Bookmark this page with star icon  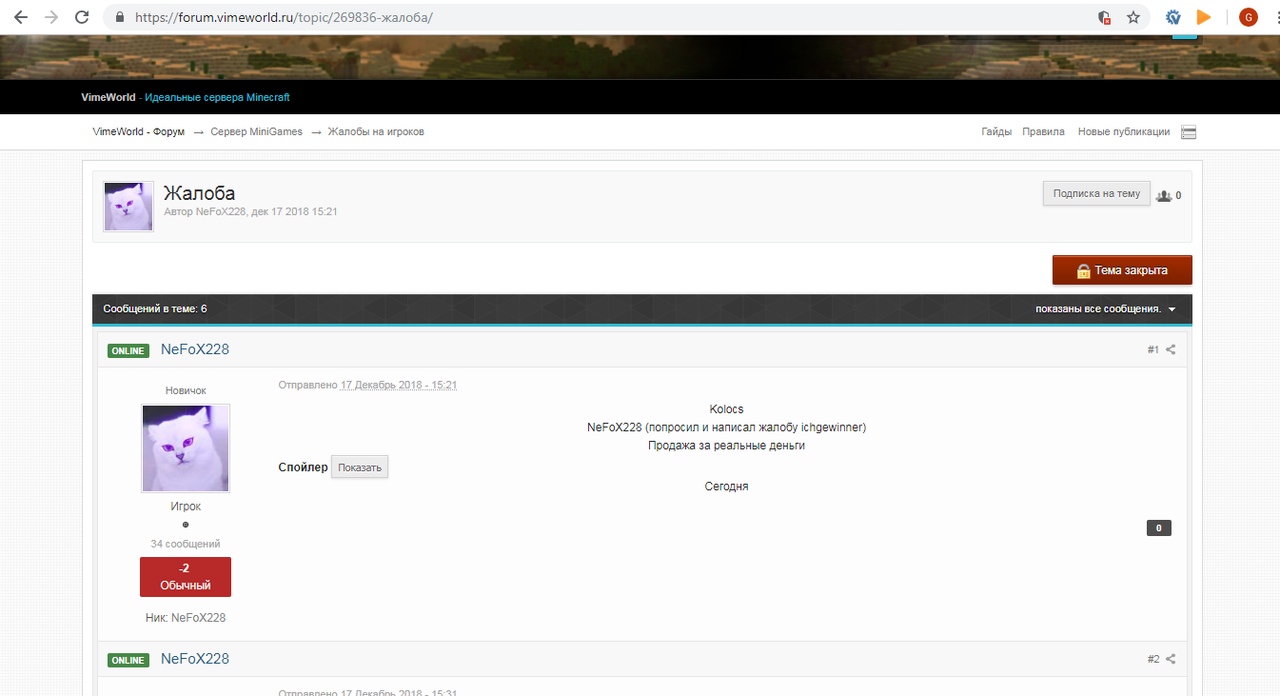point(1133,17)
